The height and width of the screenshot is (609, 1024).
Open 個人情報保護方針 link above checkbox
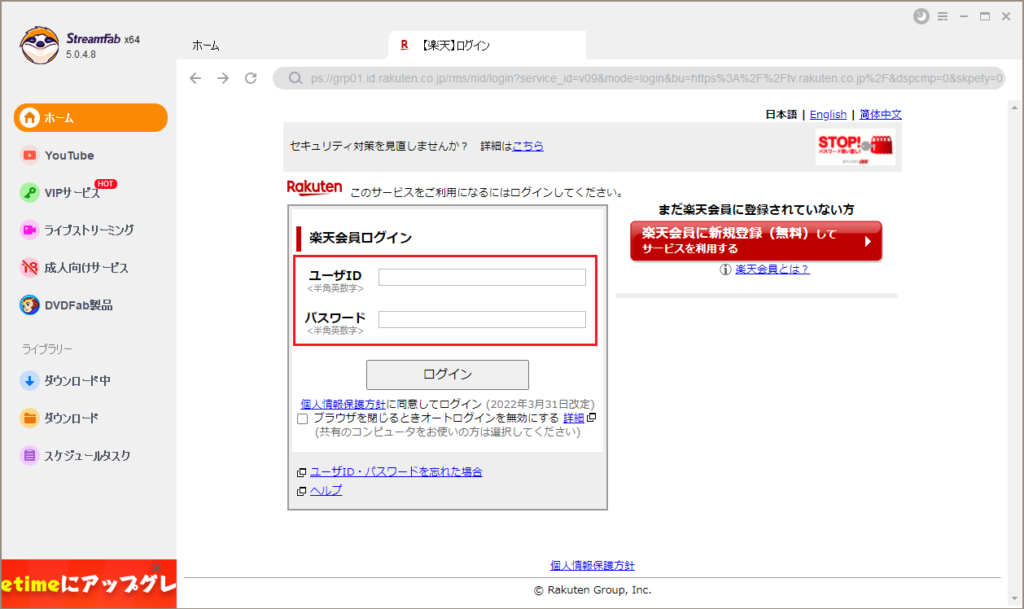[343, 404]
